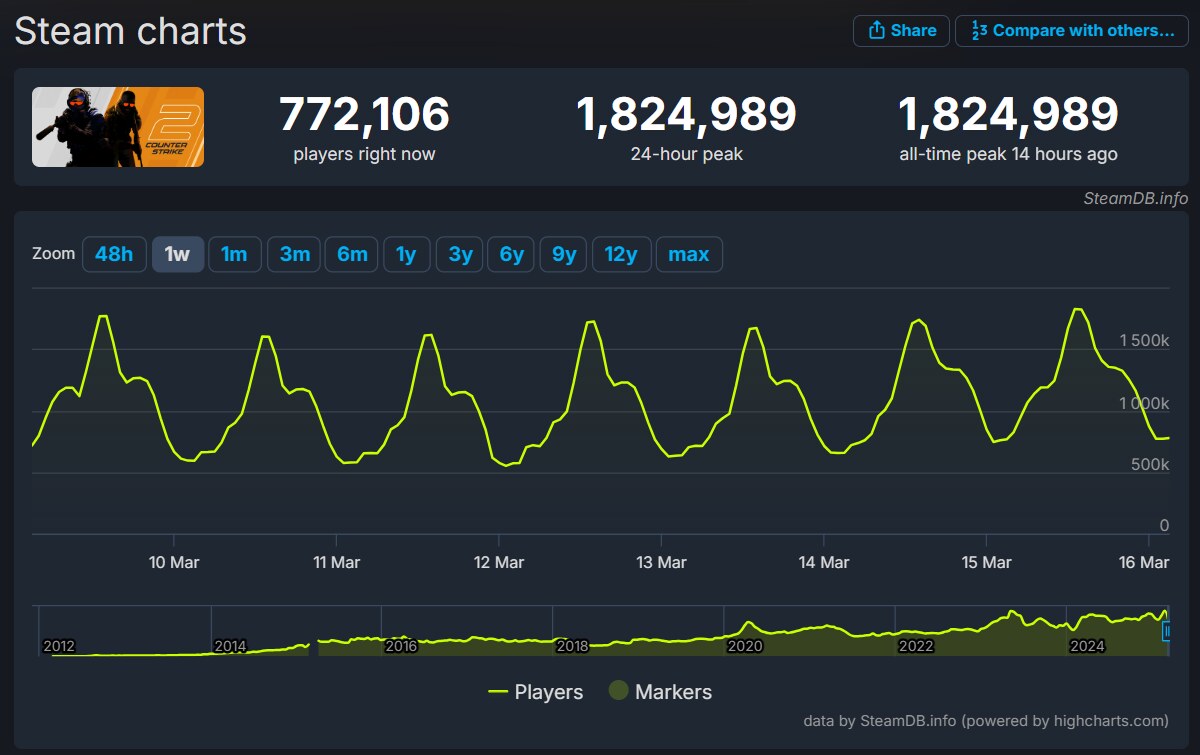Set chart zoom to 1y
1200x755 pixels.
[406, 254]
